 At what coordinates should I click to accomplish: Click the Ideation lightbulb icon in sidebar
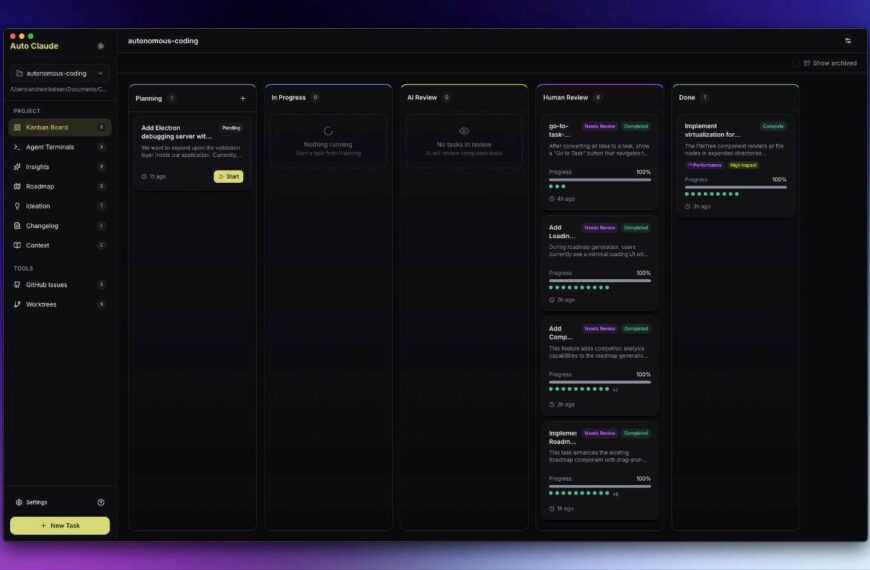(17, 206)
